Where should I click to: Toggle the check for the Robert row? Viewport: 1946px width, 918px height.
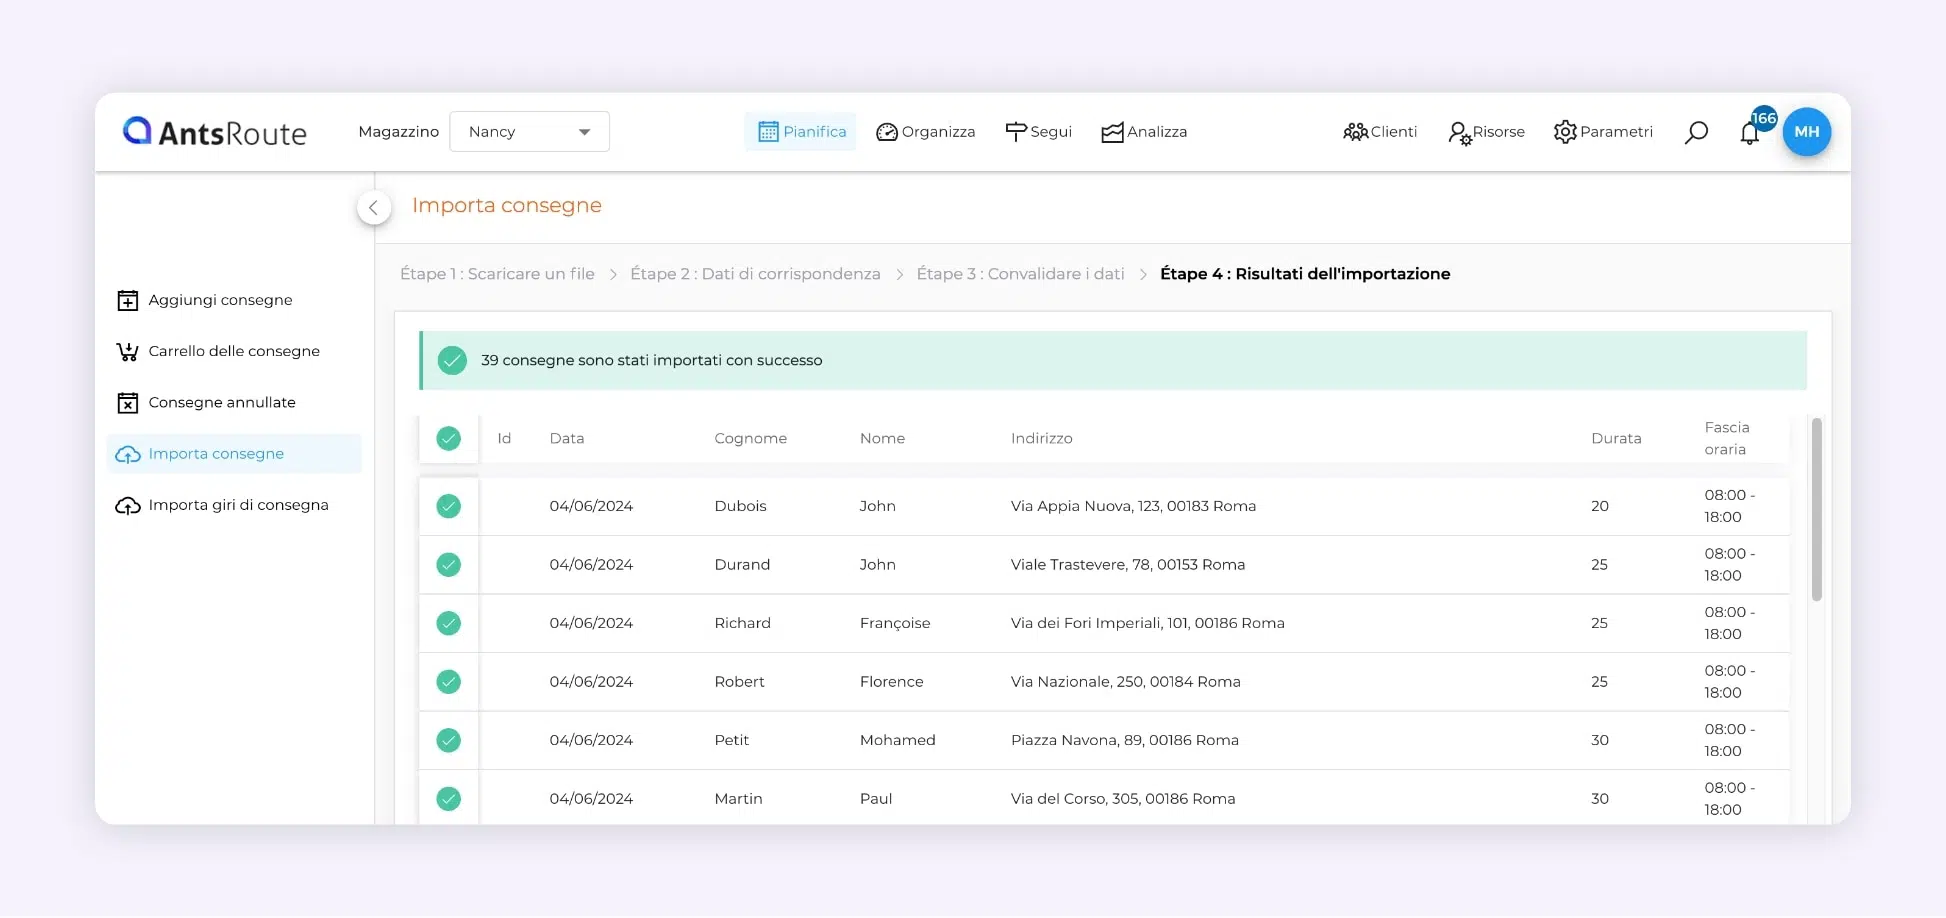449,682
